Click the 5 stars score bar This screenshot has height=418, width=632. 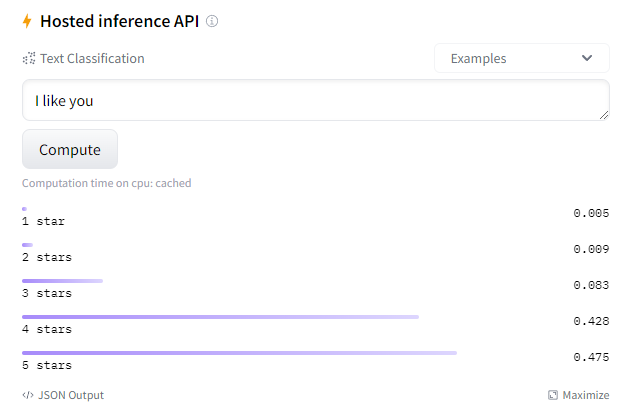[x=239, y=353]
